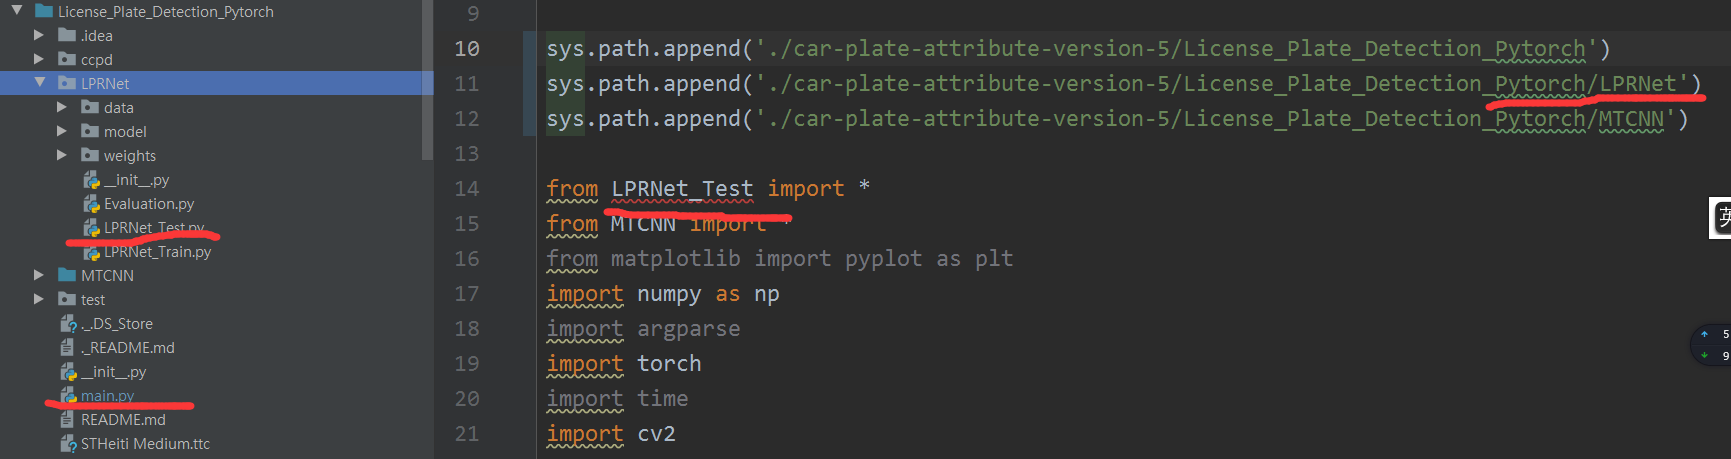Place cursor on the LPRNet_Test import name
Screen dimensions: 1731x459
click(x=682, y=188)
